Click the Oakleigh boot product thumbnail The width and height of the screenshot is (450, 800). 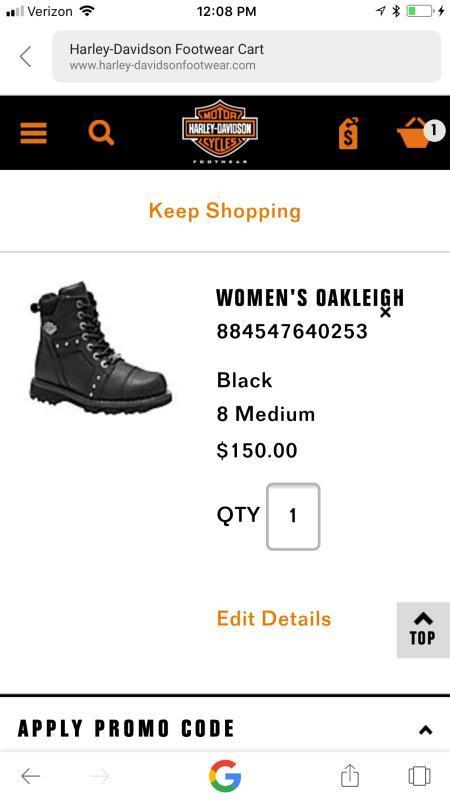tap(101, 348)
